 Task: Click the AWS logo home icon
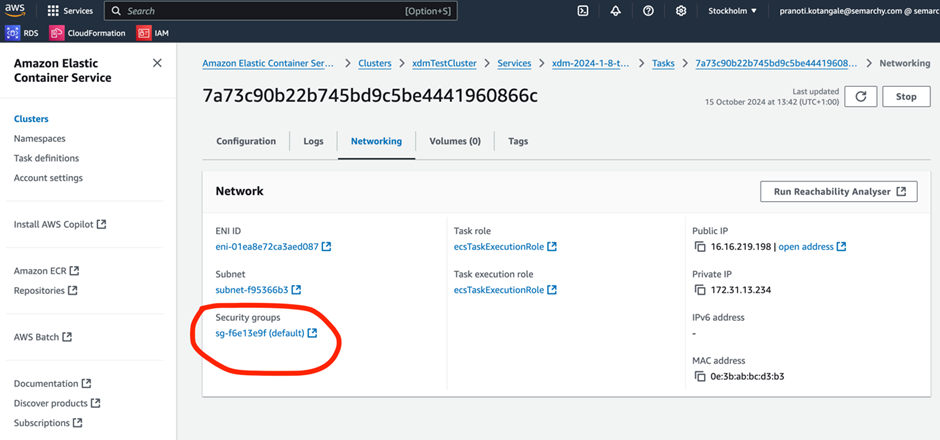tap(16, 10)
